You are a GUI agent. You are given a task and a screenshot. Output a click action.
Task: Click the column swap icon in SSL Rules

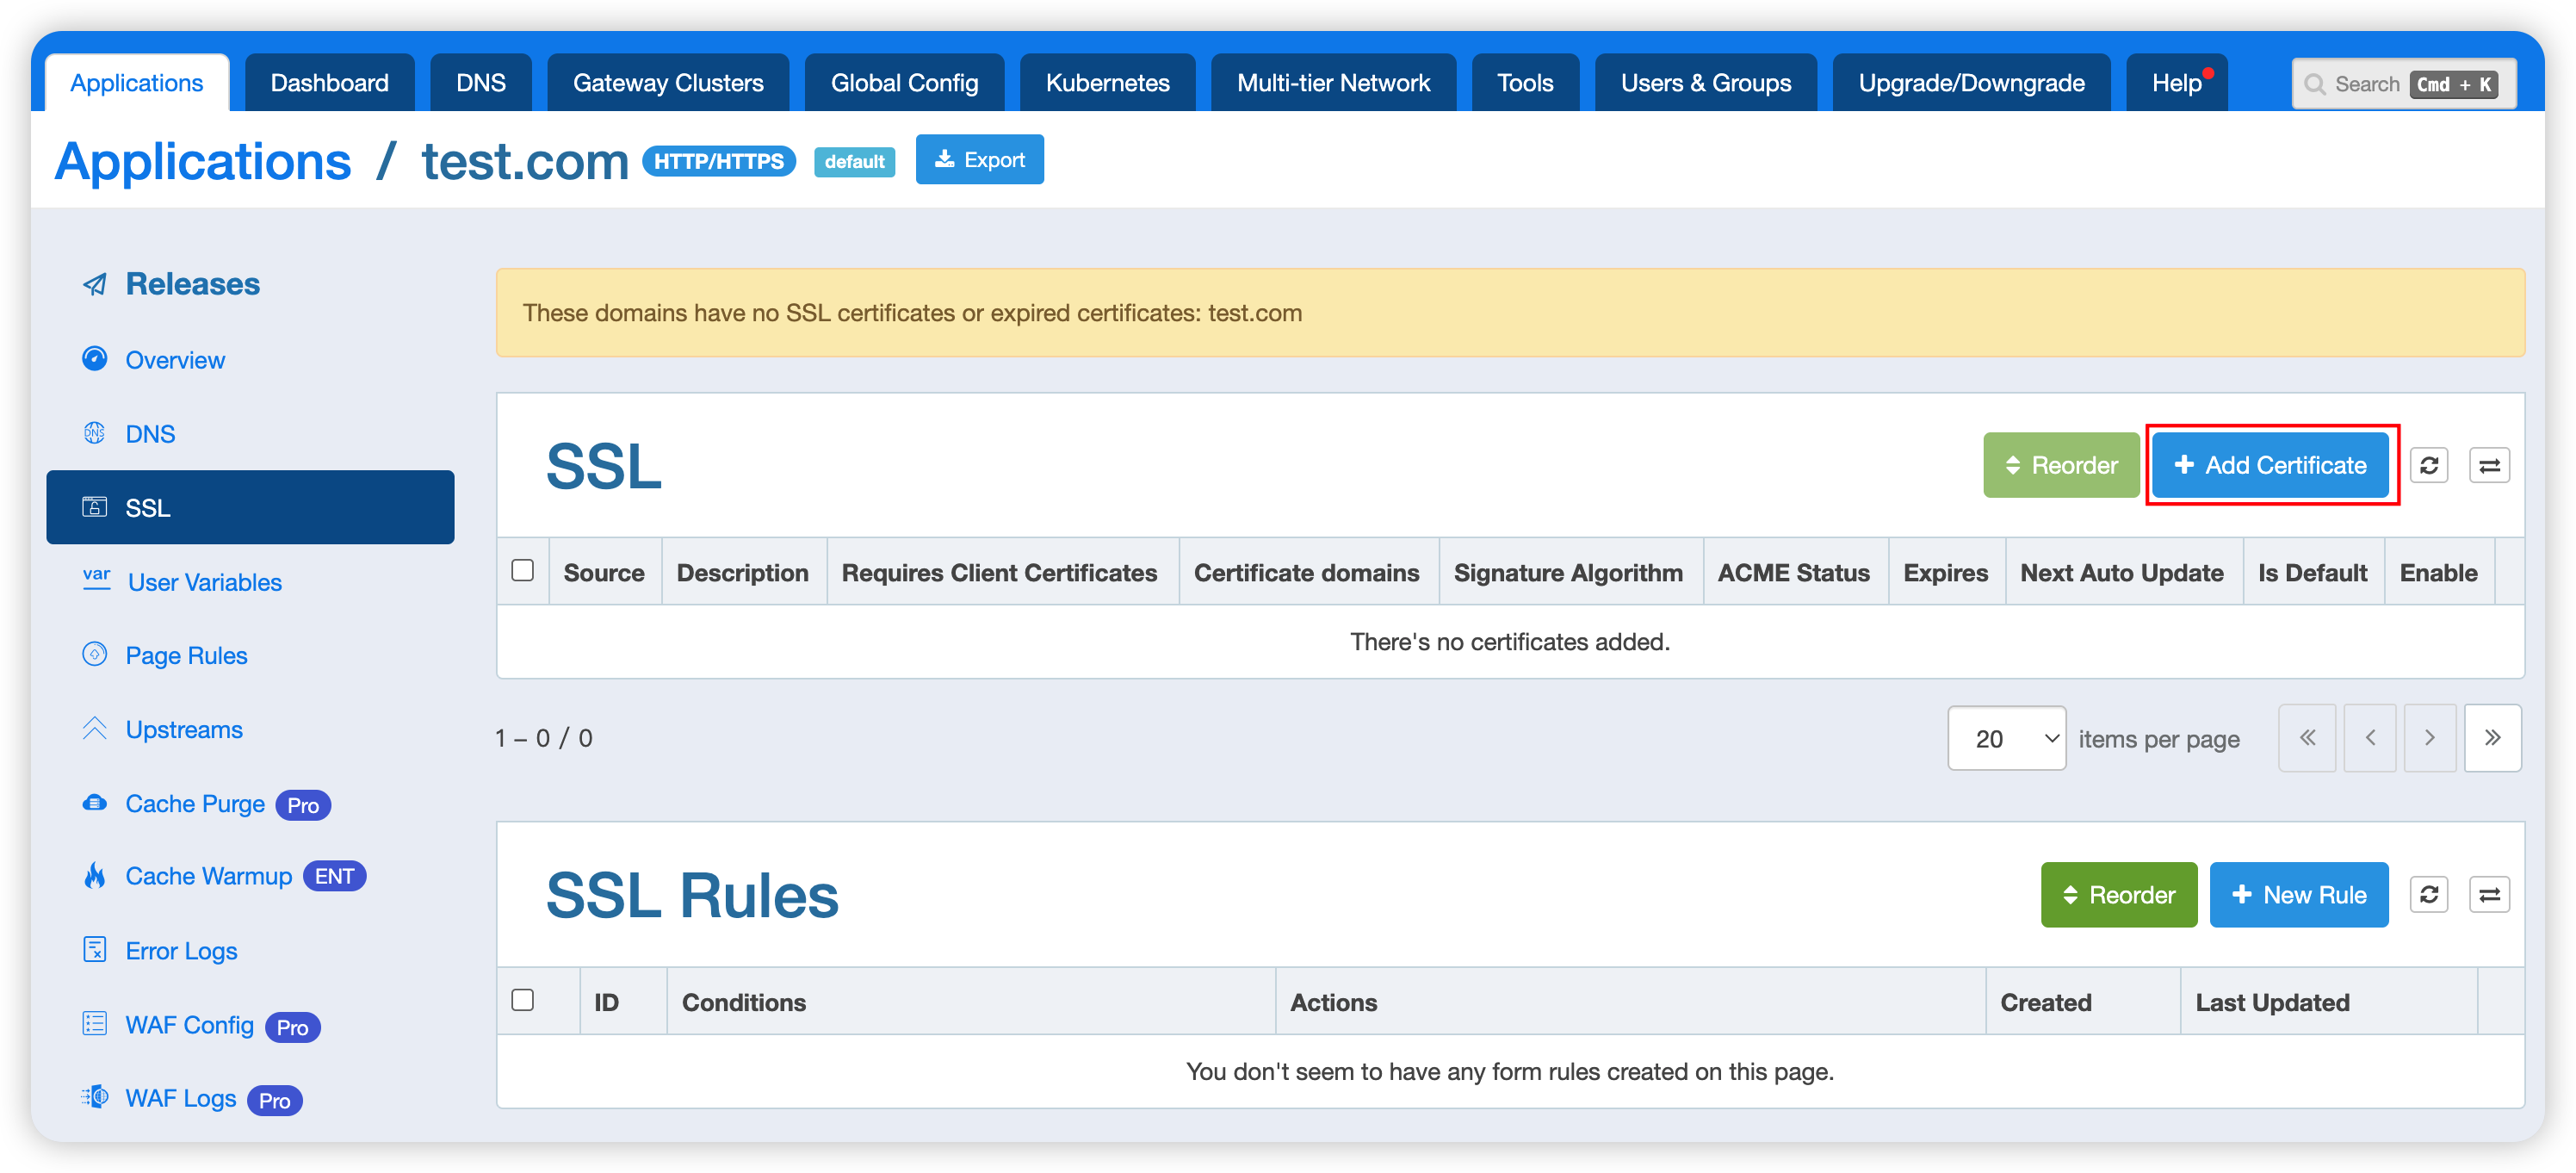[x=2489, y=895]
